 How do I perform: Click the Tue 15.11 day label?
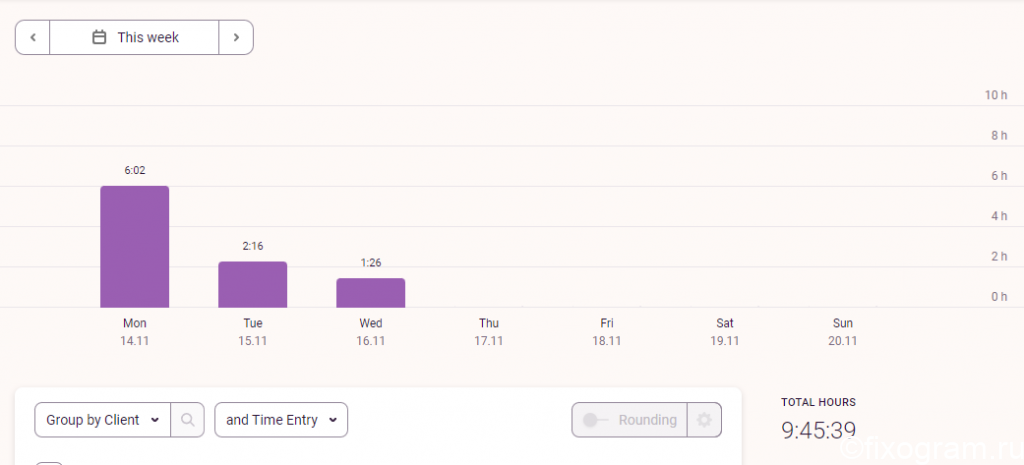[253, 332]
